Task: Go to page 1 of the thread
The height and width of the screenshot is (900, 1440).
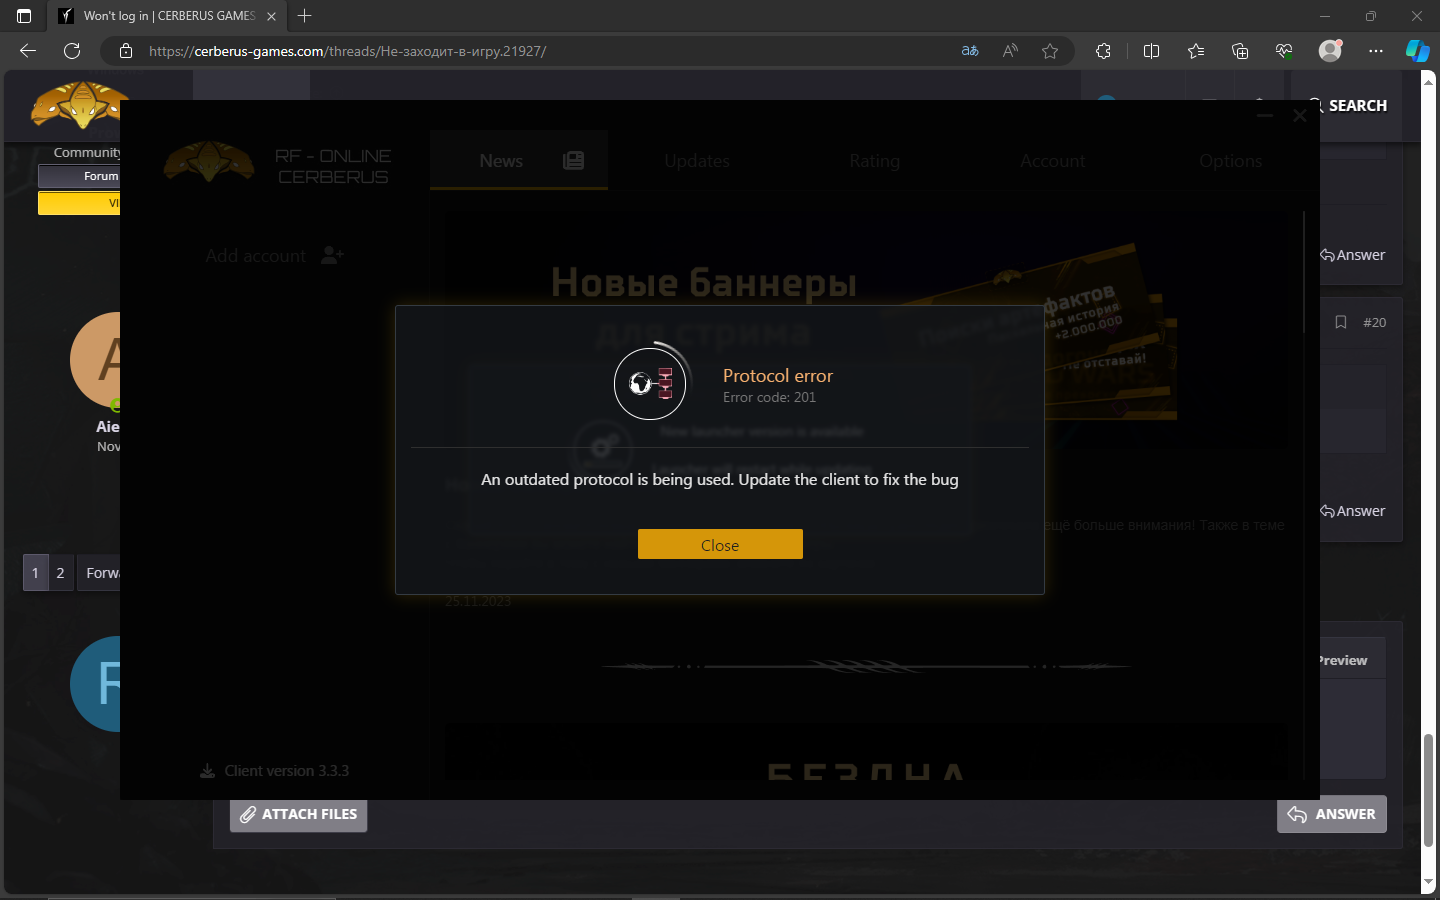Action: coord(35,573)
